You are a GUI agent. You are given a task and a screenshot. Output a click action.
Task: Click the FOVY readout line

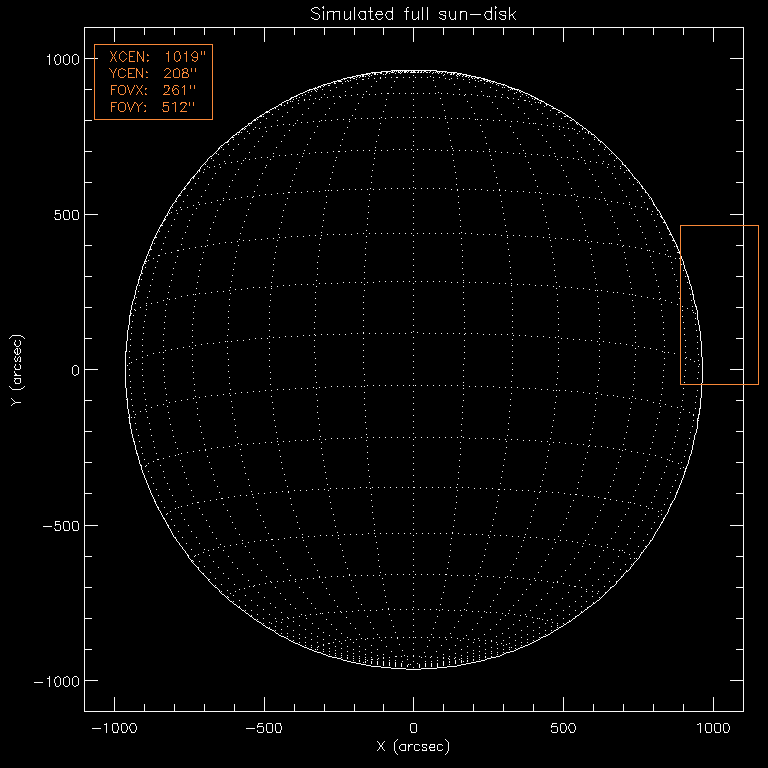(x=153, y=106)
